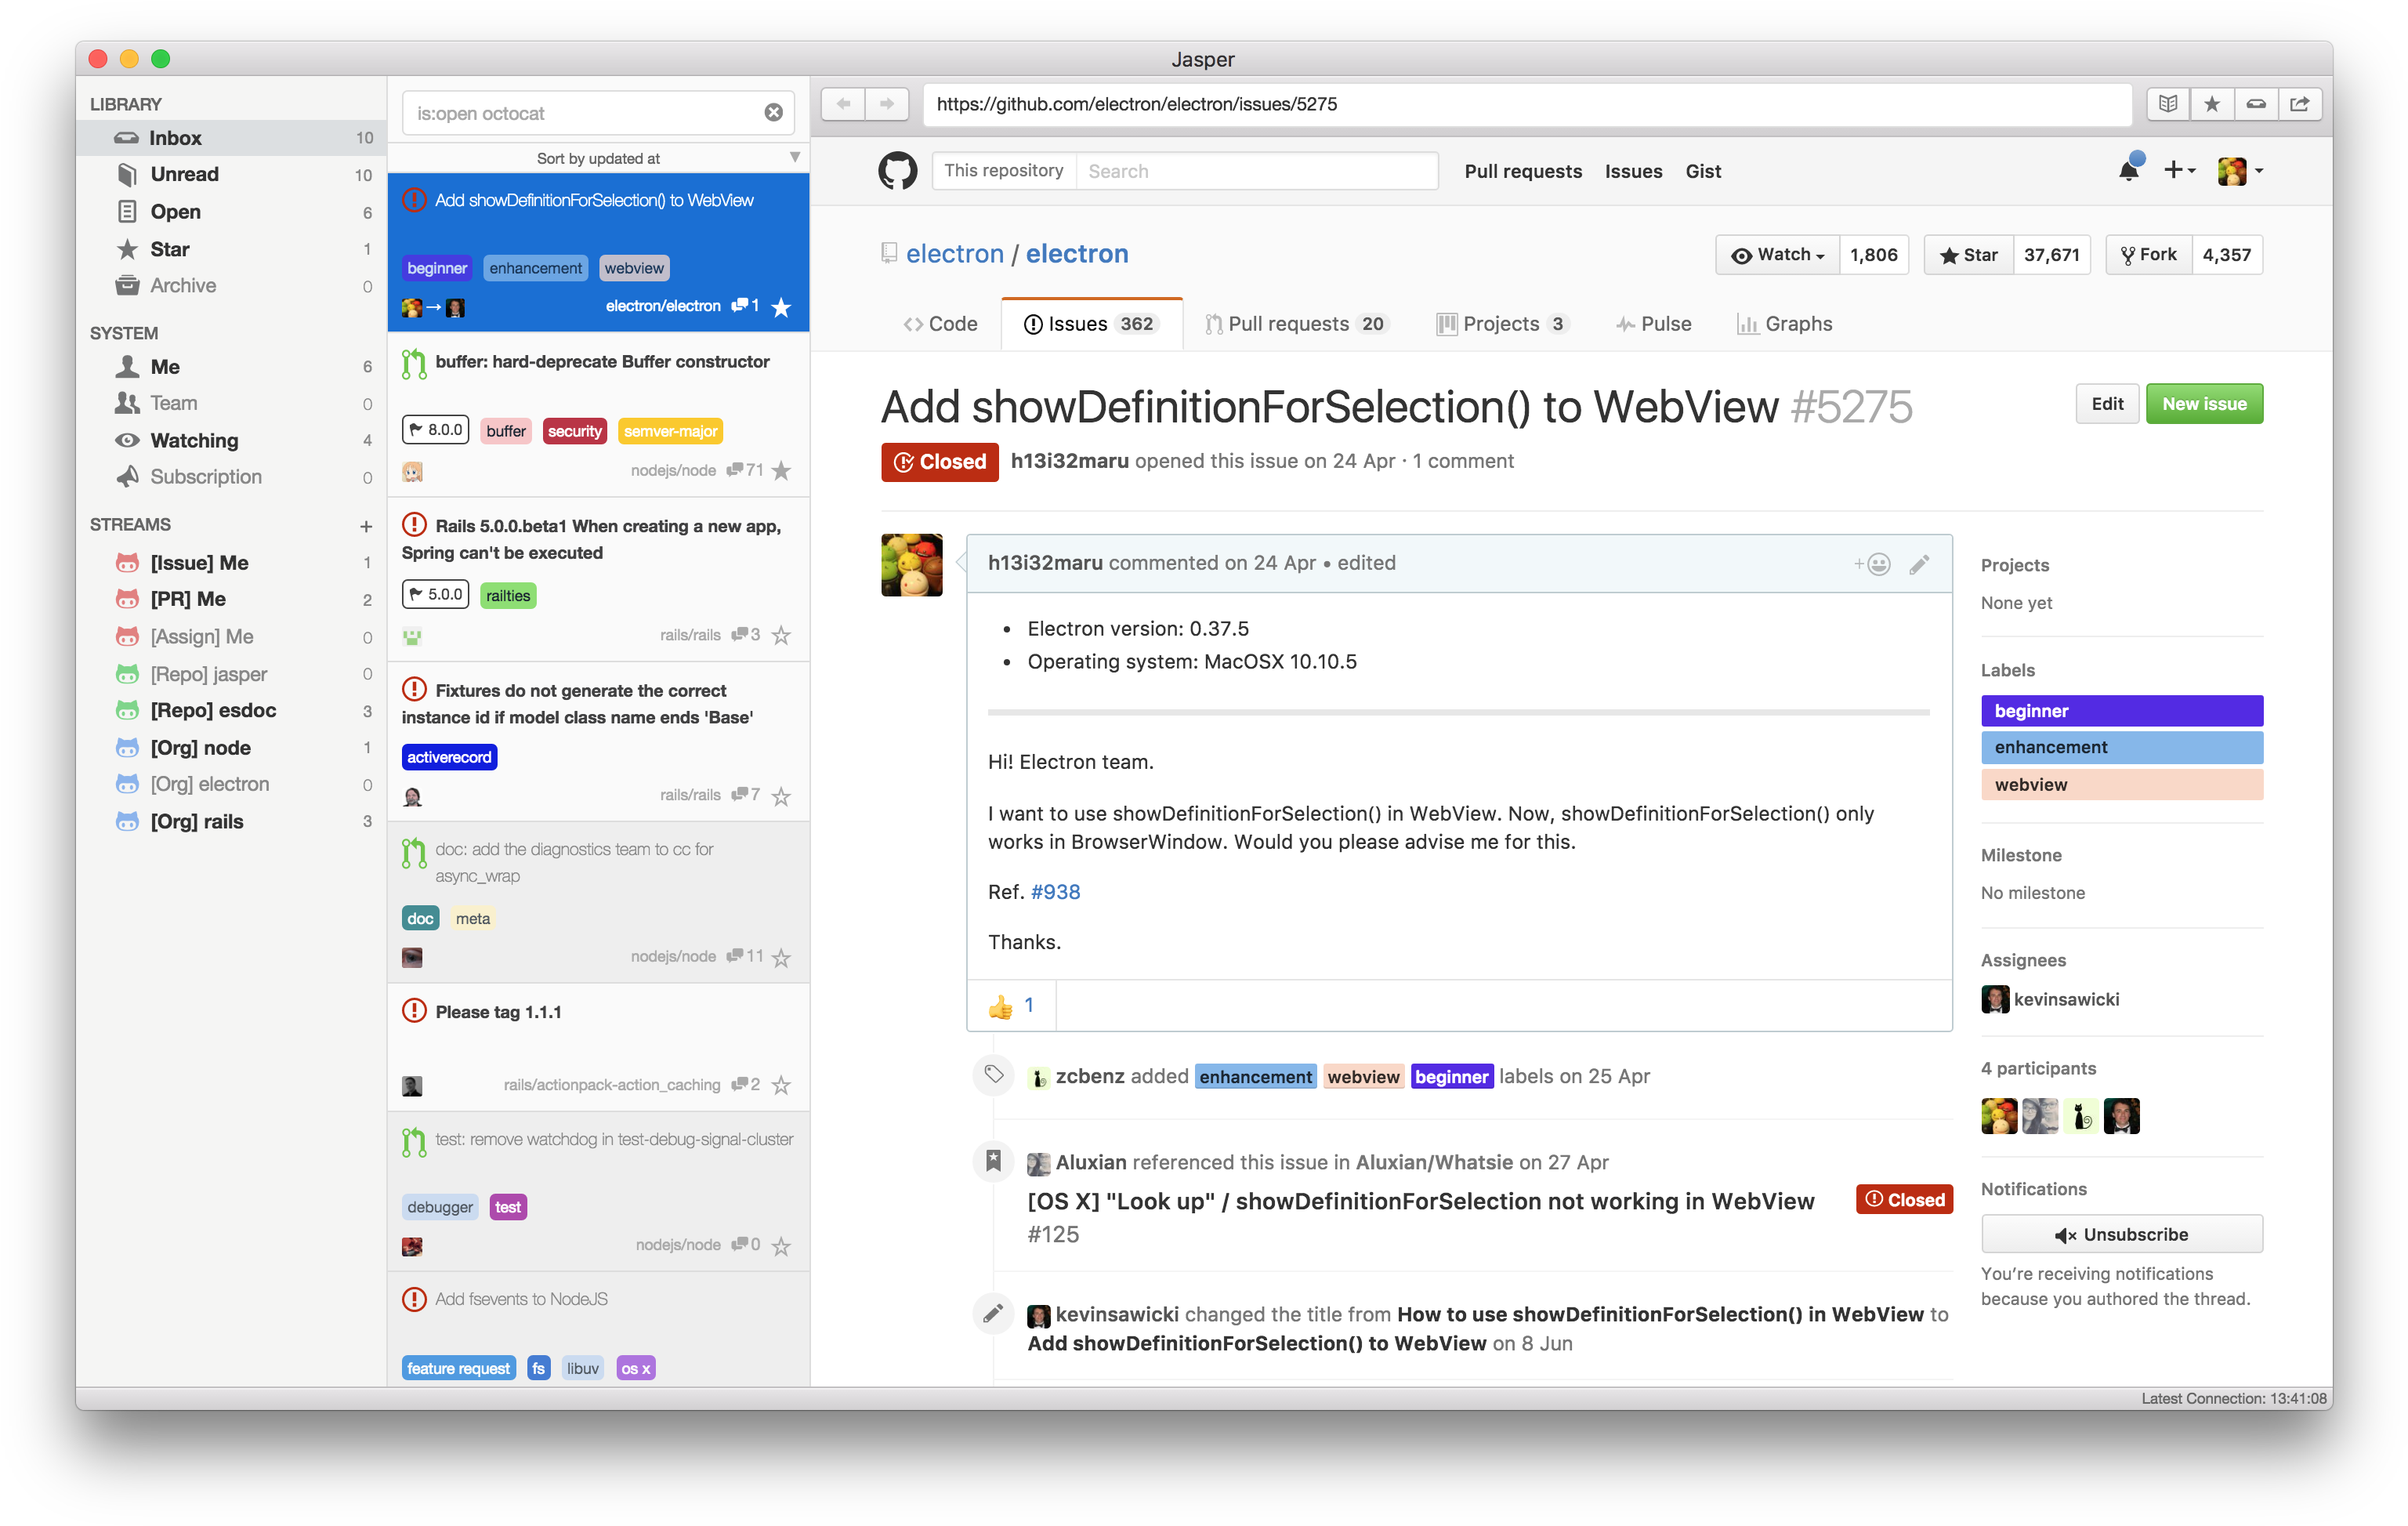
Task: Open the Star library item
Action: pos(232,249)
